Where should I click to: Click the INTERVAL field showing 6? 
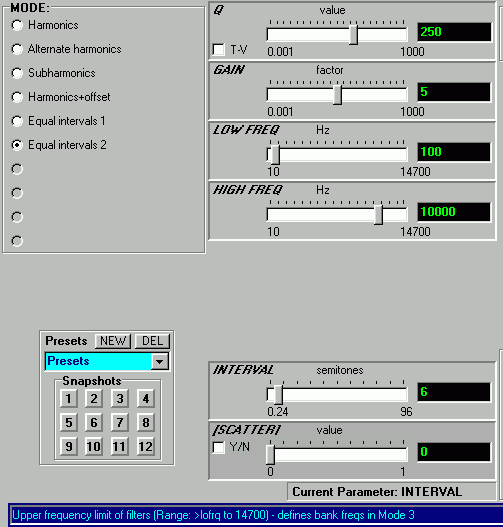coord(454,392)
